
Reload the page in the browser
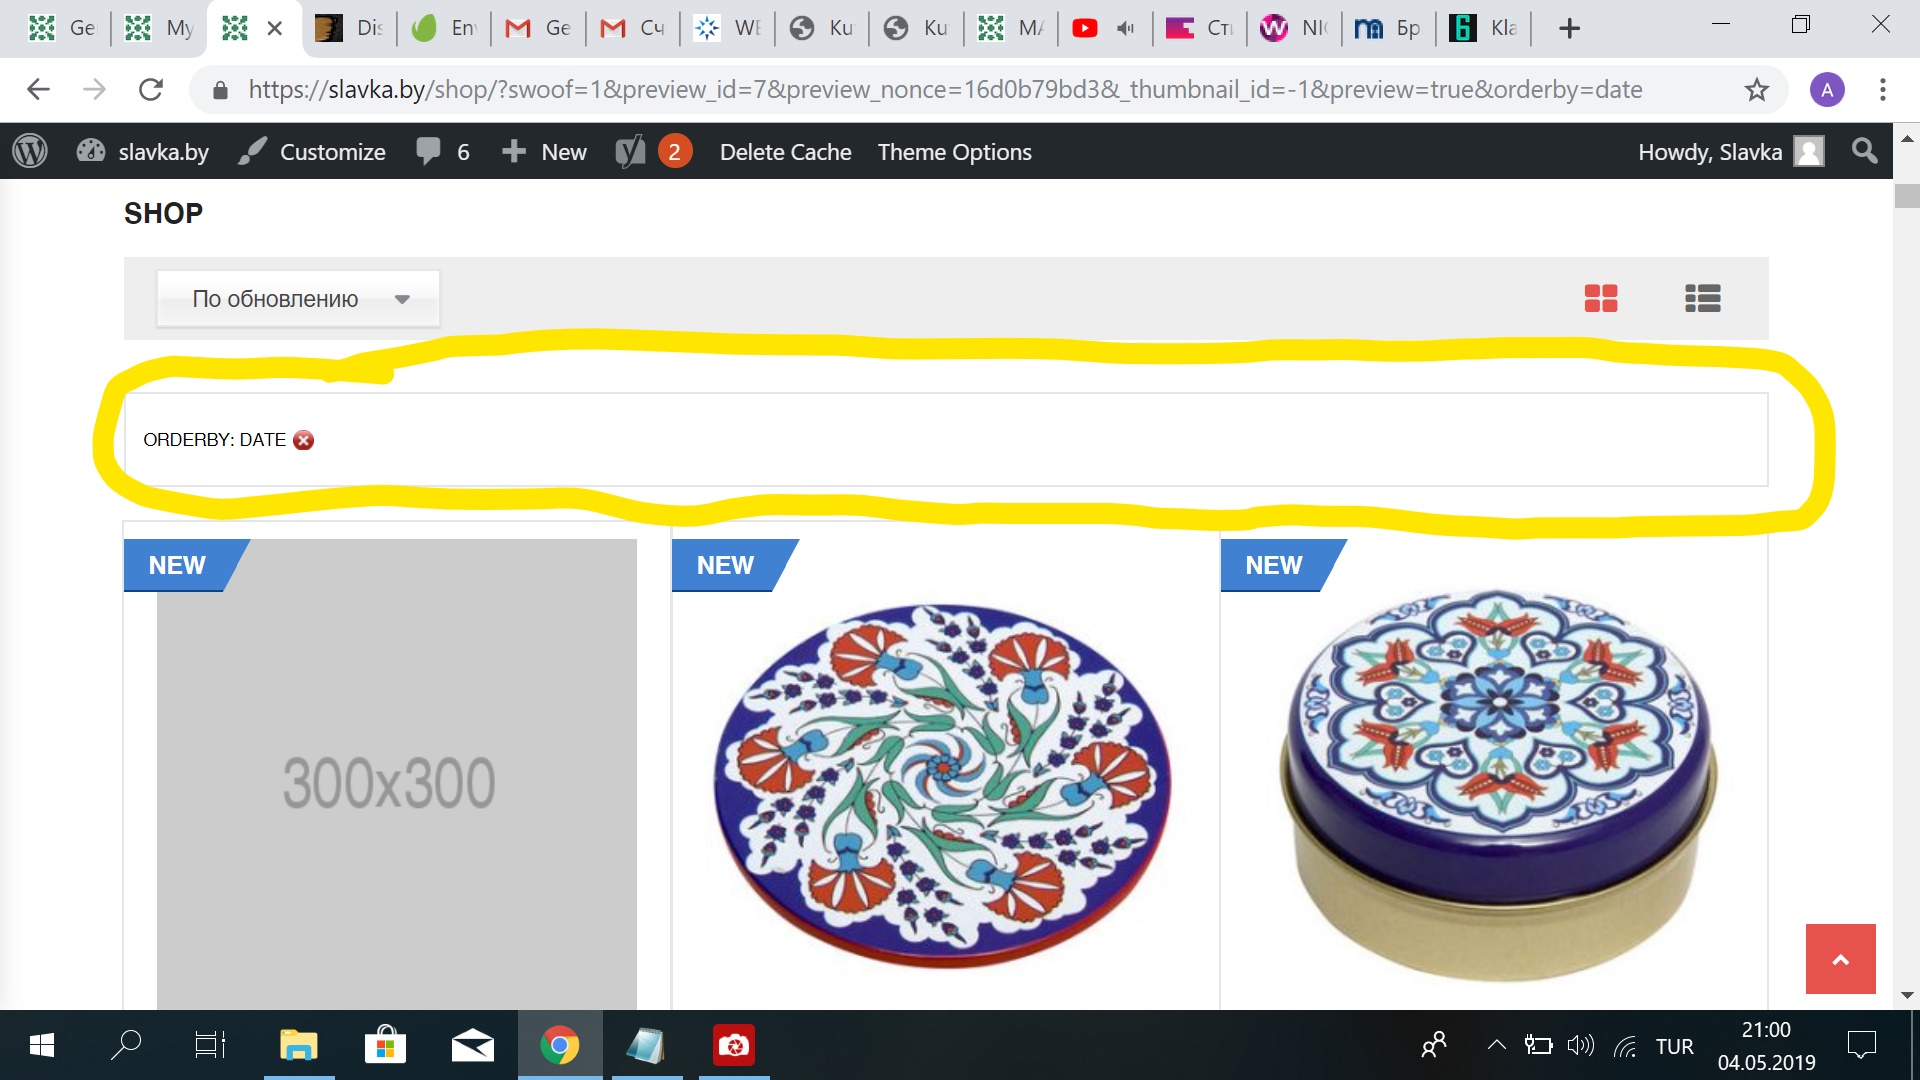151,90
